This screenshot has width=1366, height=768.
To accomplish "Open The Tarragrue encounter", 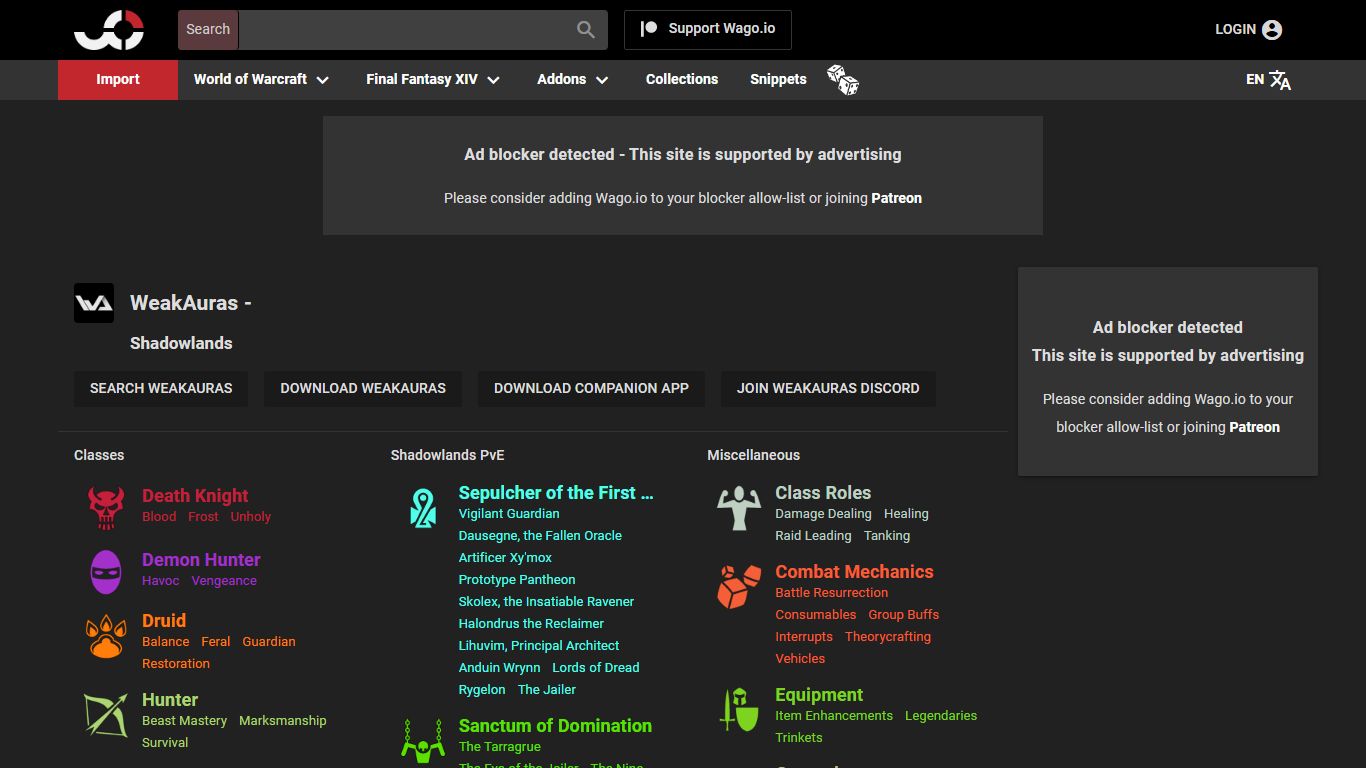I will tap(500, 747).
